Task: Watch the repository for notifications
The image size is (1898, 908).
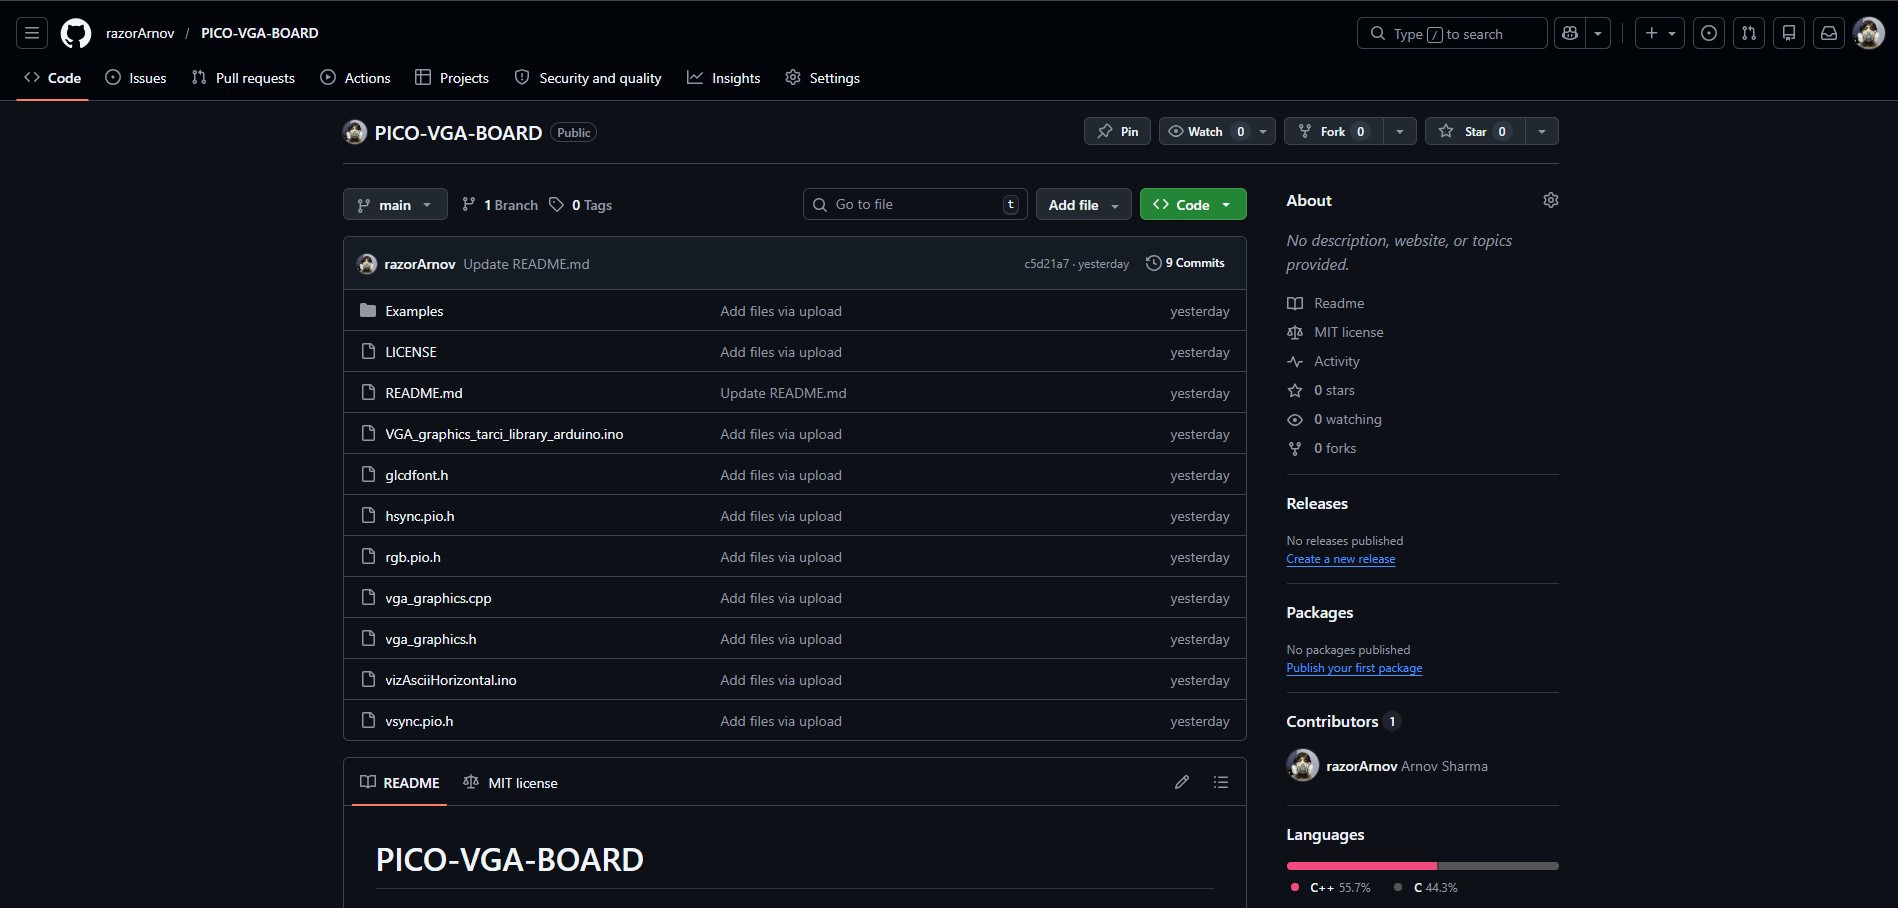Action: point(1205,131)
